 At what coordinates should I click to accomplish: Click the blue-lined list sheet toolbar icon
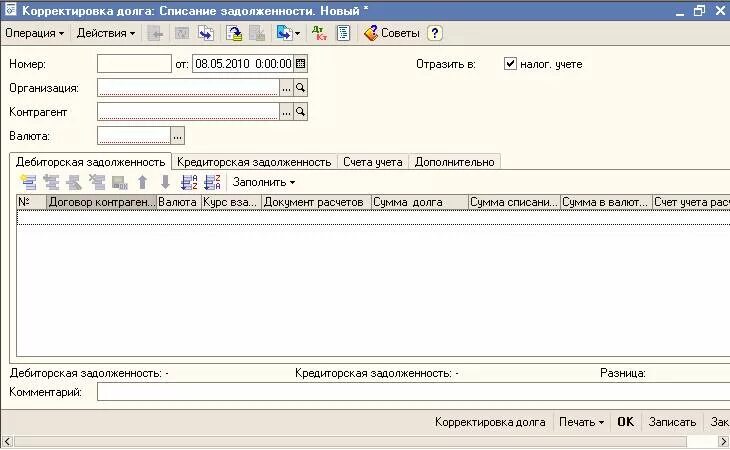tap(343, 33)
